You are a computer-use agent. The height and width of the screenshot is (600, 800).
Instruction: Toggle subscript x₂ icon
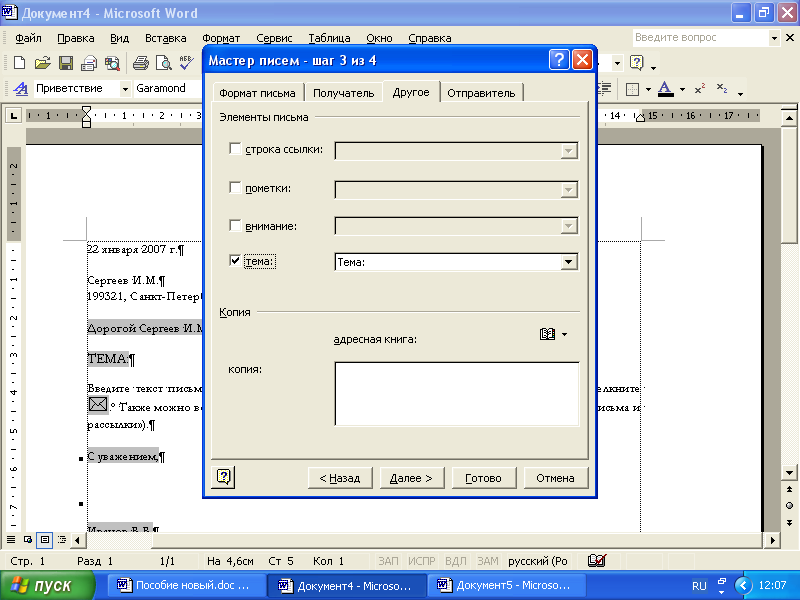pos(722,89)
